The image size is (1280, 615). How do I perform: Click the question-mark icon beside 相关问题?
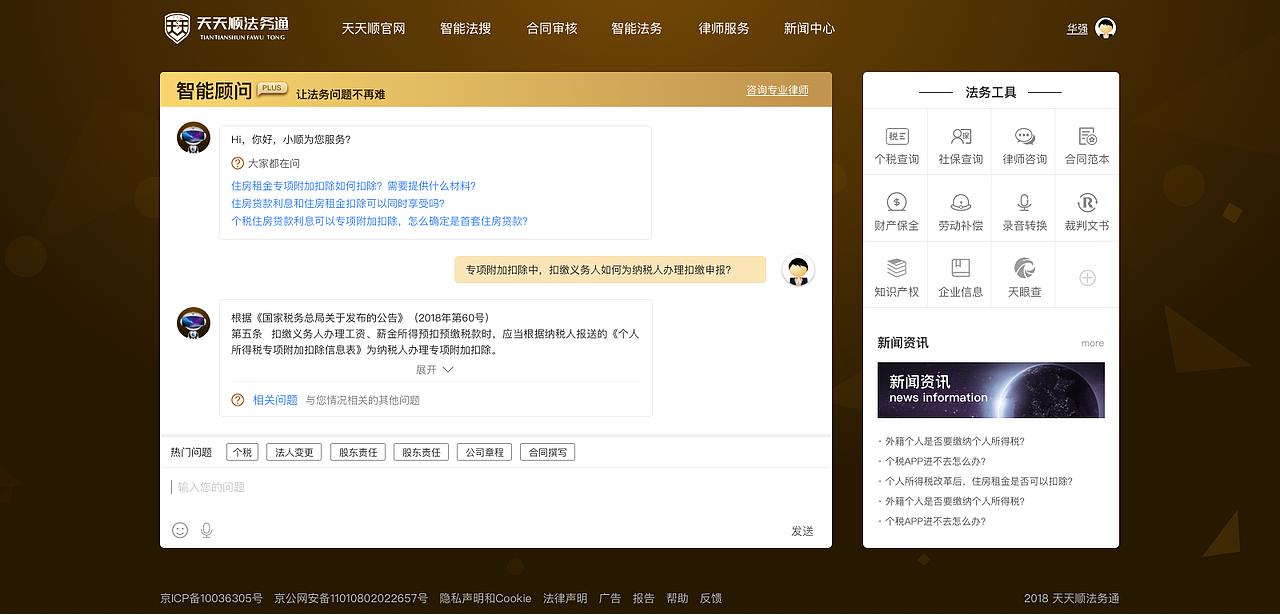[238, 400]
